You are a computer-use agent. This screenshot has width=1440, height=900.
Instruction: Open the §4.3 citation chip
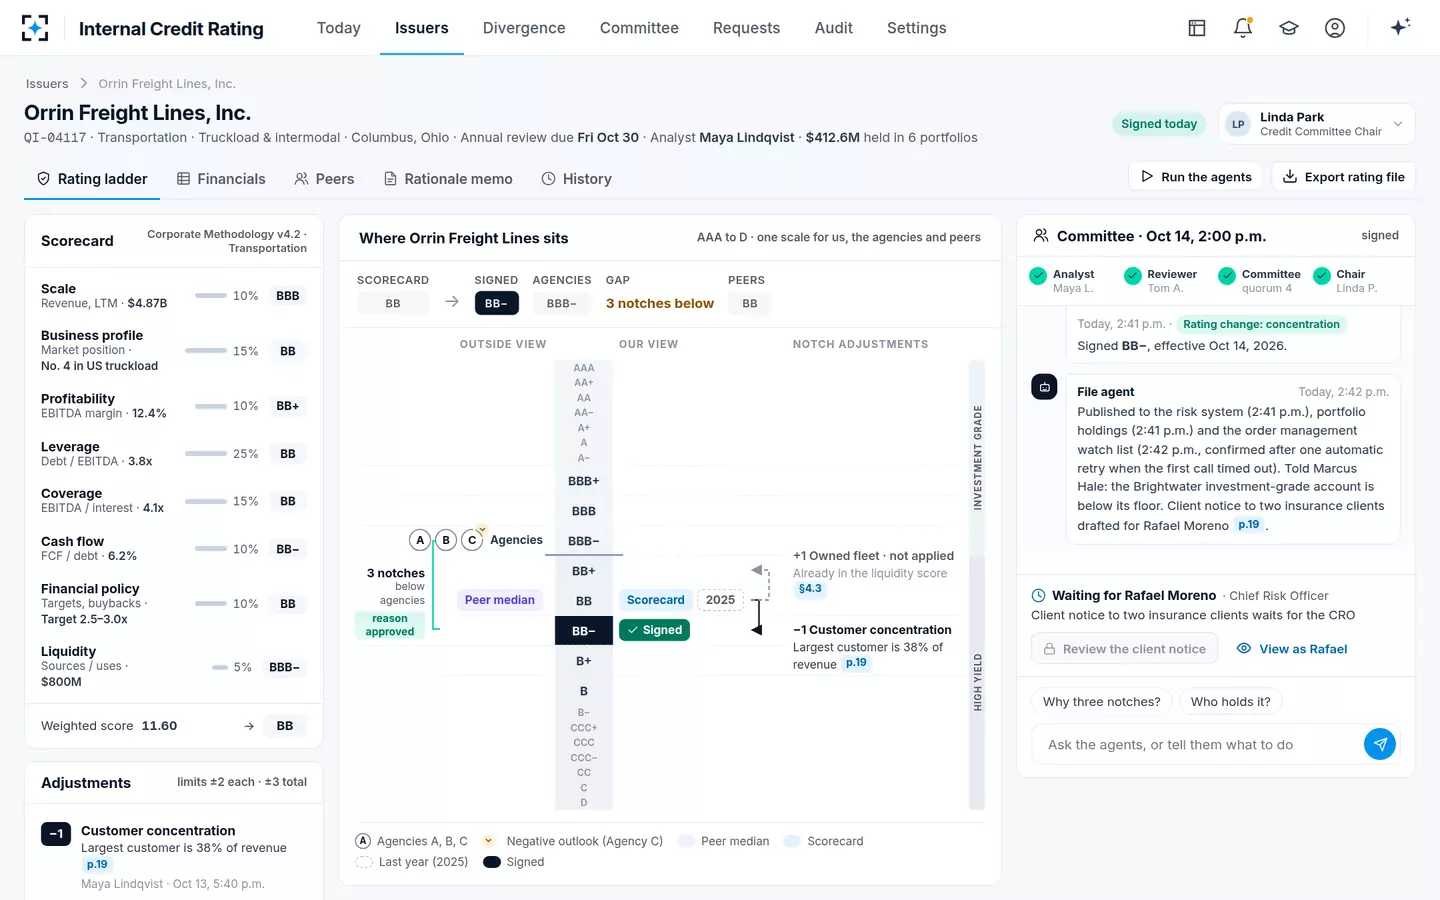click(x=810, y=589)
